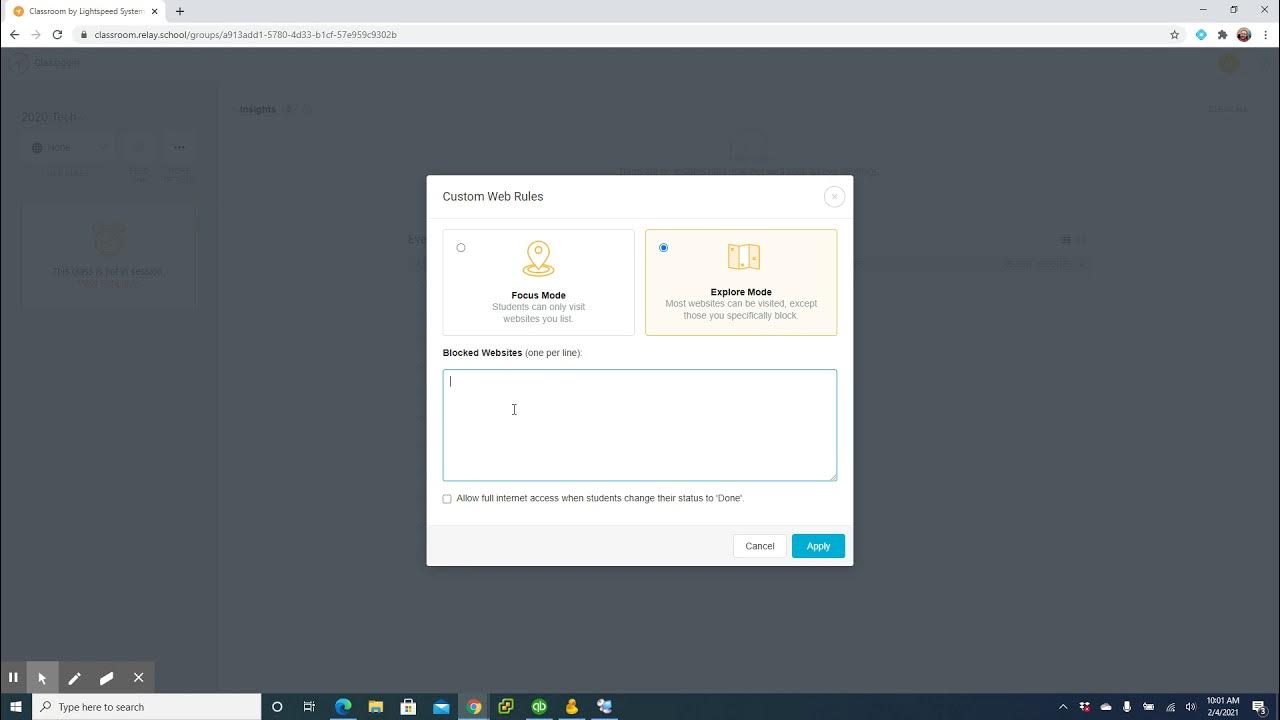Viewport: 1280px width, 720px height.
Task: Close the Classroom browser tab
Action: click(x=155, y=11)
